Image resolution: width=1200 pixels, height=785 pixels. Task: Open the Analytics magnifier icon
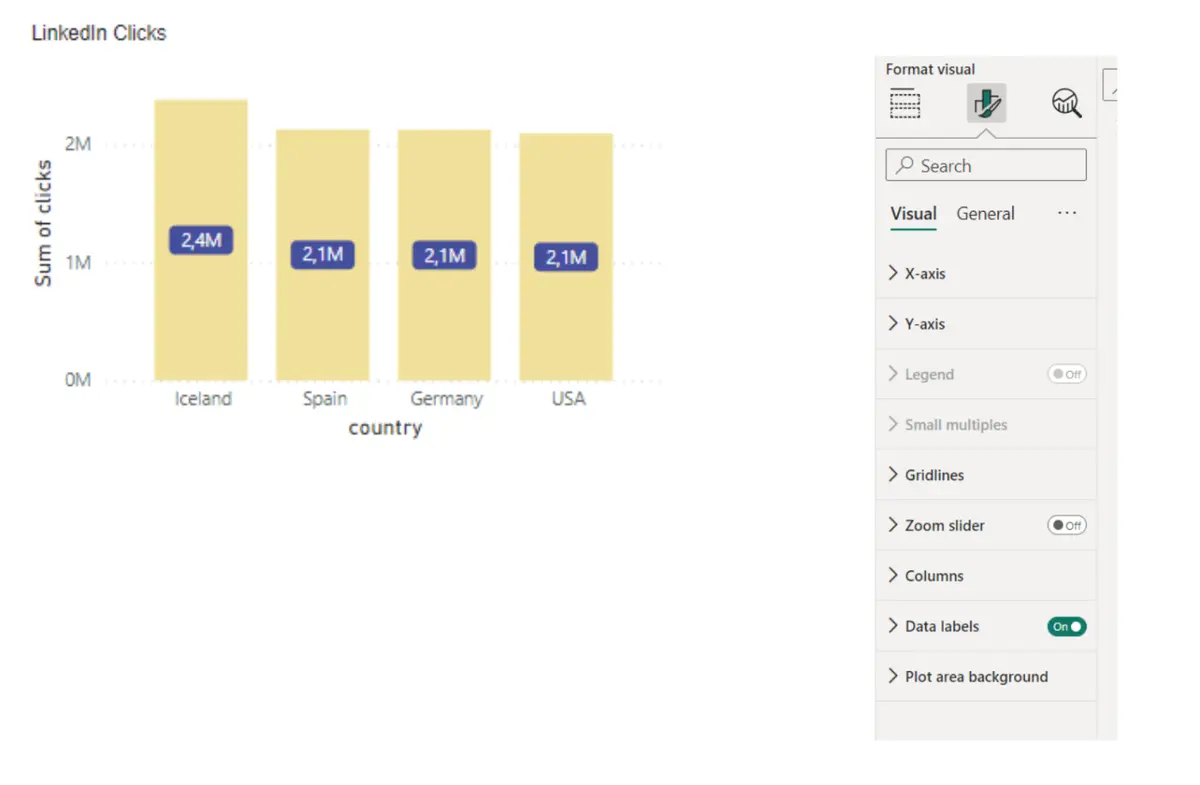tap(1067, 103)
